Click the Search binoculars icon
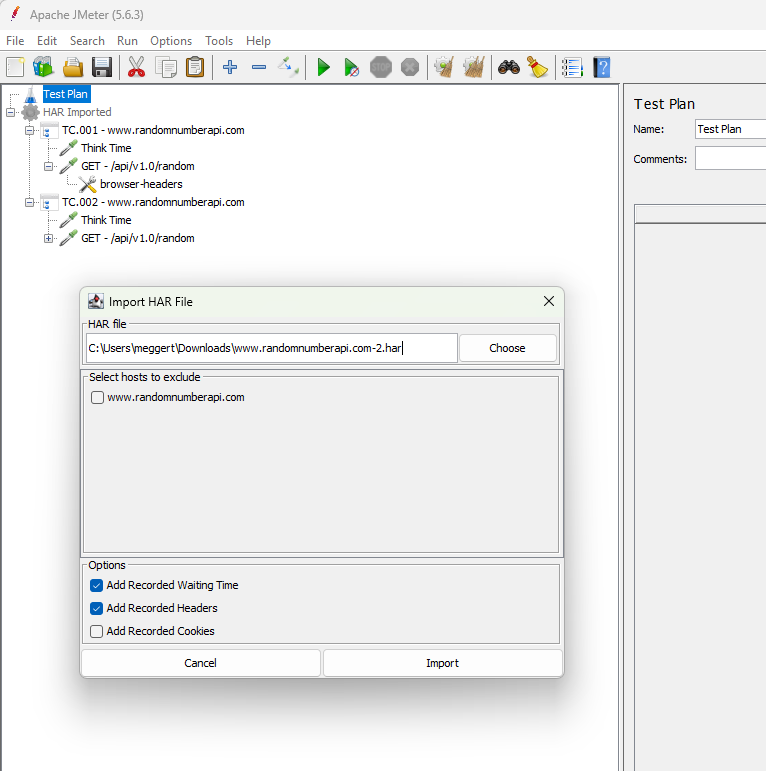Image resolution: width=766 pixels, height=771 pixels. [x=508, y=67]
